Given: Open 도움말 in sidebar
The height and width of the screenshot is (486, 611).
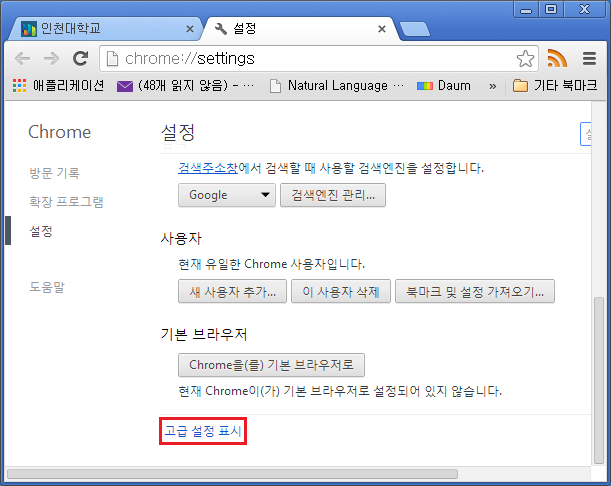Looking at the screenshot, I should 47,287.
